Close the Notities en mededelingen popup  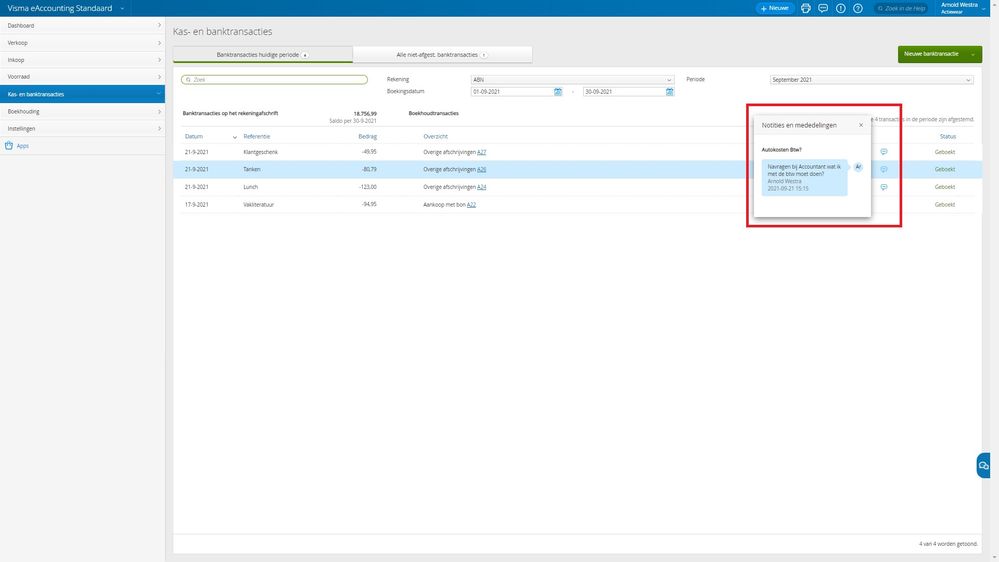click(x=861, y=125)
